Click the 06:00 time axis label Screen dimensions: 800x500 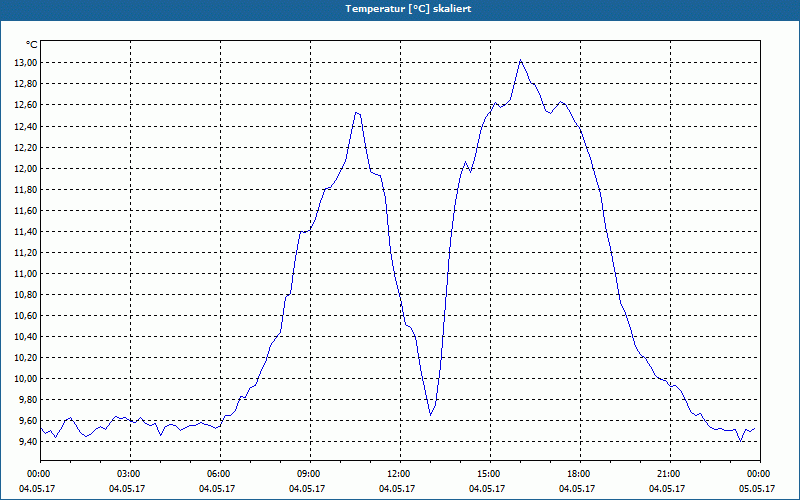[x=220, y=474]
